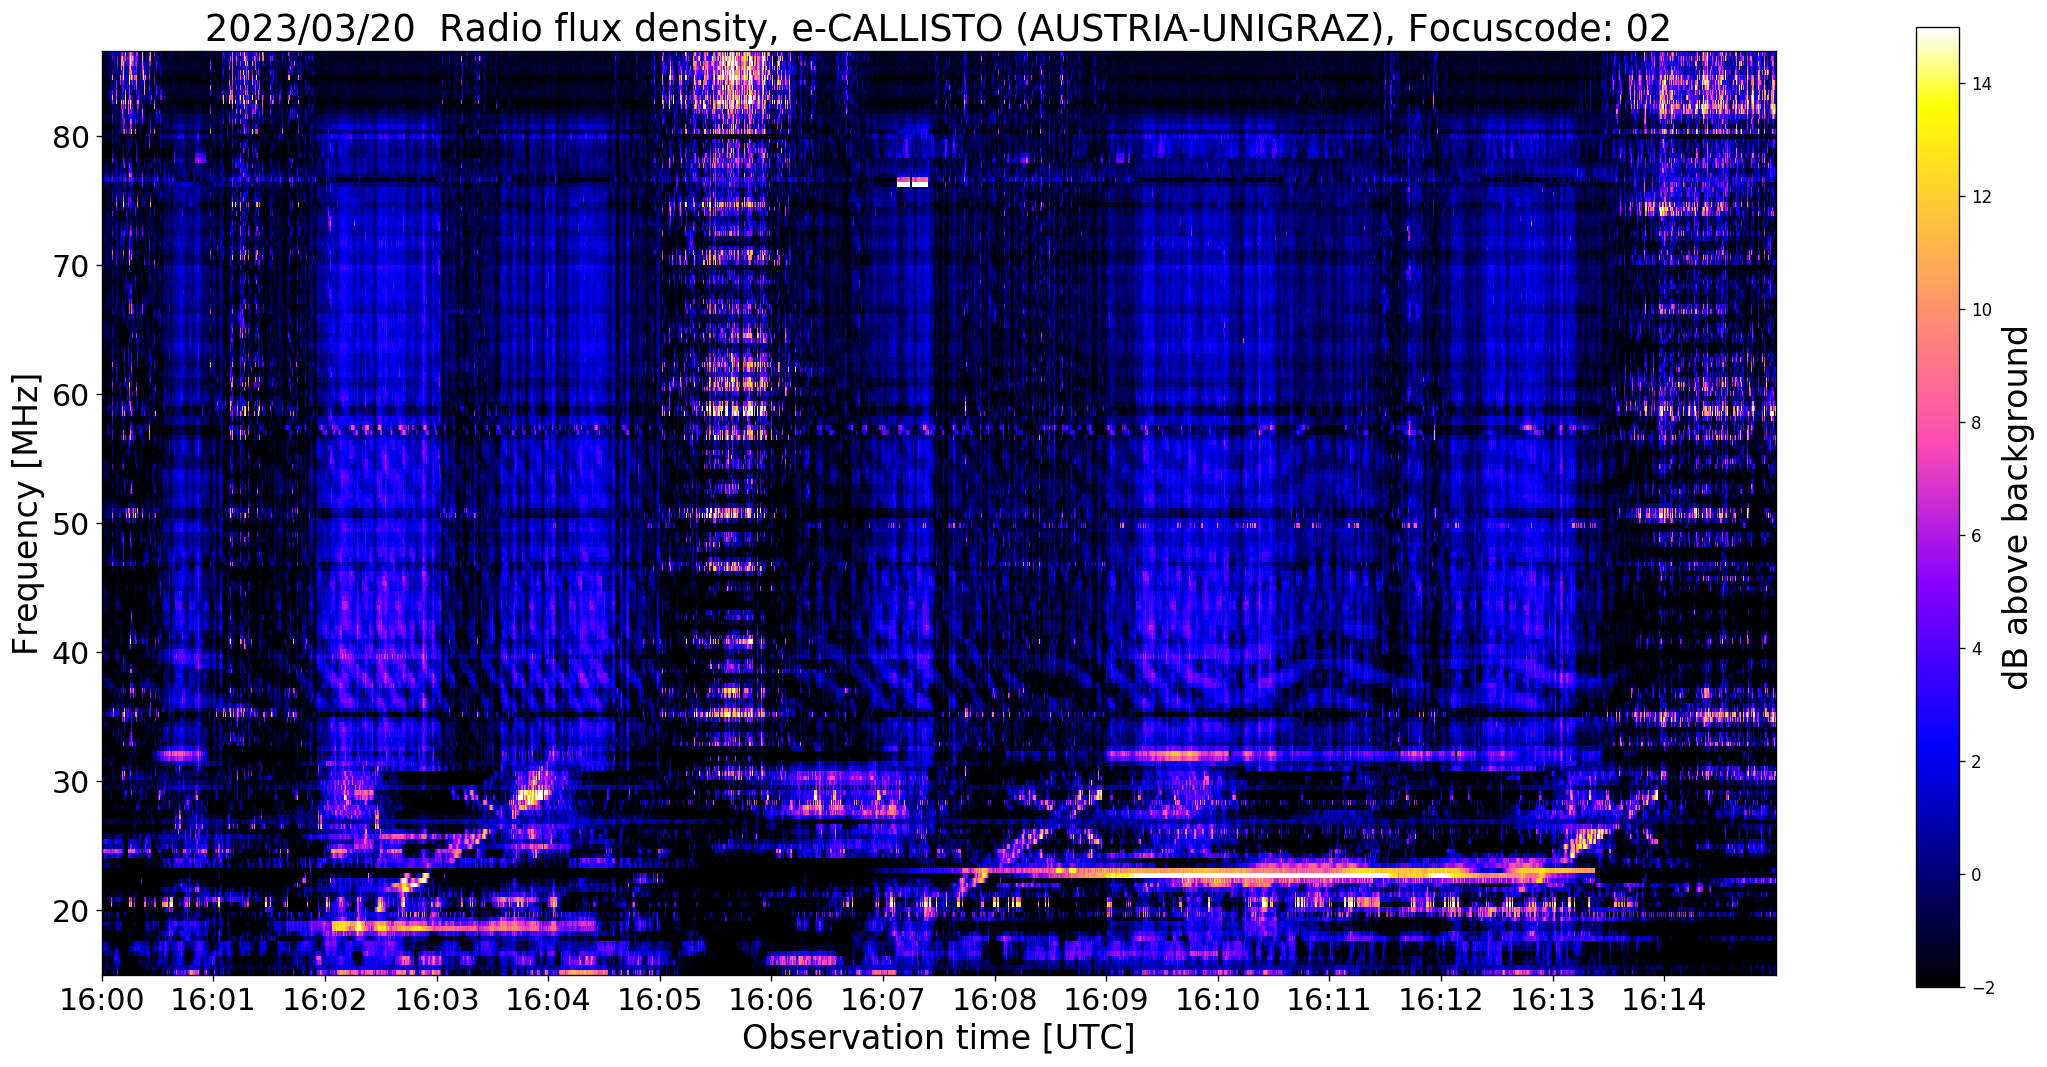Click the 16:01 time tick label
The width and height of the screenshot is (2047, 1067).
click(x=213, y=1000)
